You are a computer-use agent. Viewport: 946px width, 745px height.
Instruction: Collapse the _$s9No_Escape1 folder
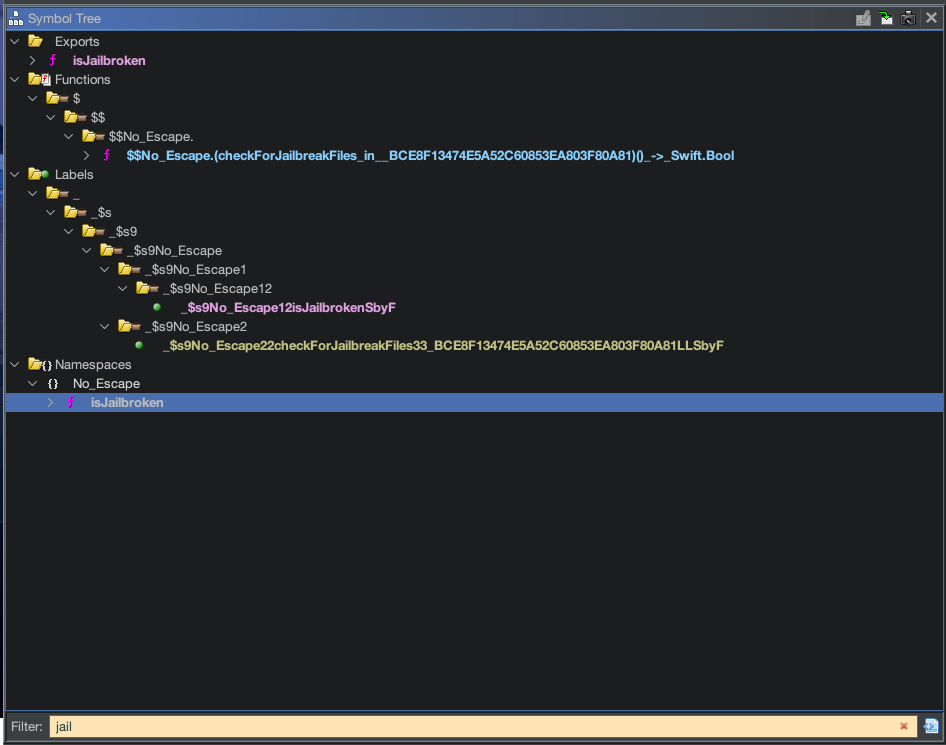tap(105, 270)
